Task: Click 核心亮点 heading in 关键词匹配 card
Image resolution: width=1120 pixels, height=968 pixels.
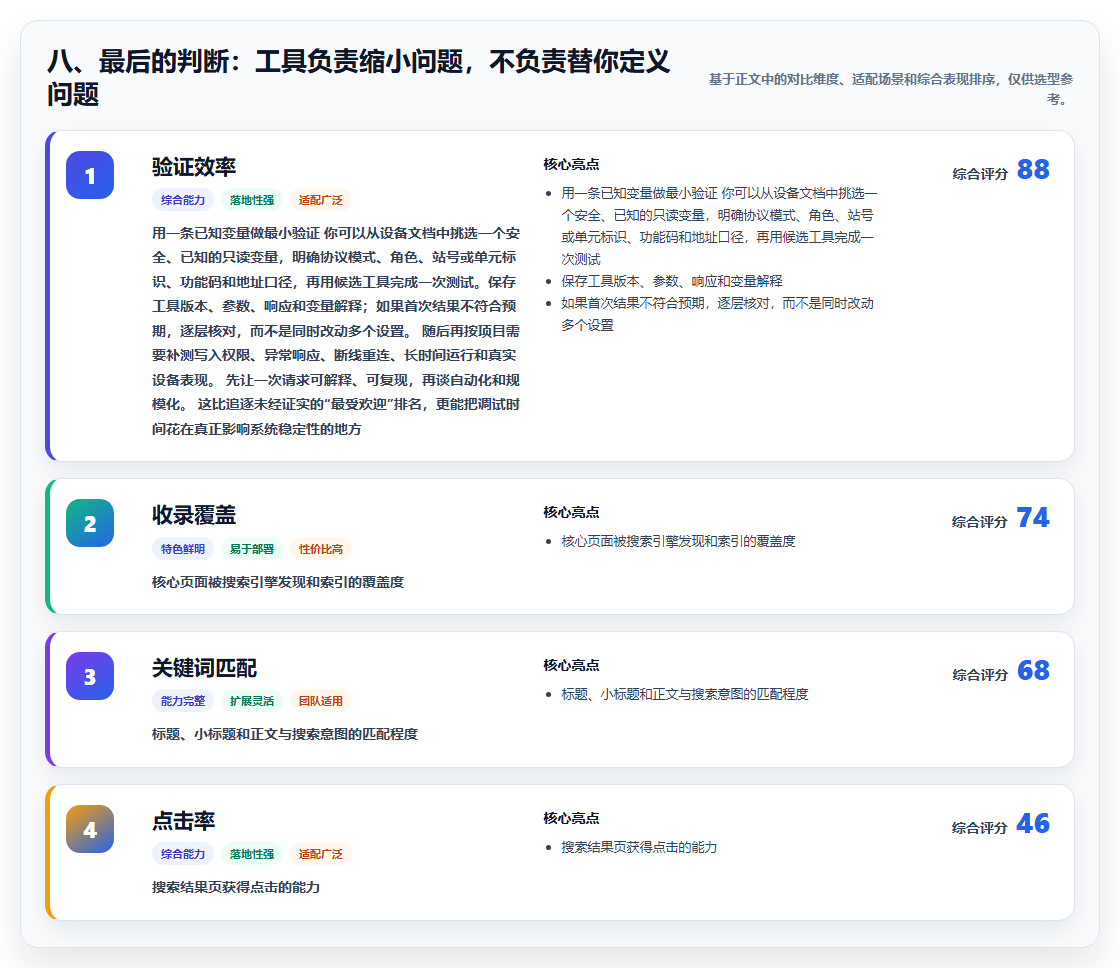Action: [571, 665]
